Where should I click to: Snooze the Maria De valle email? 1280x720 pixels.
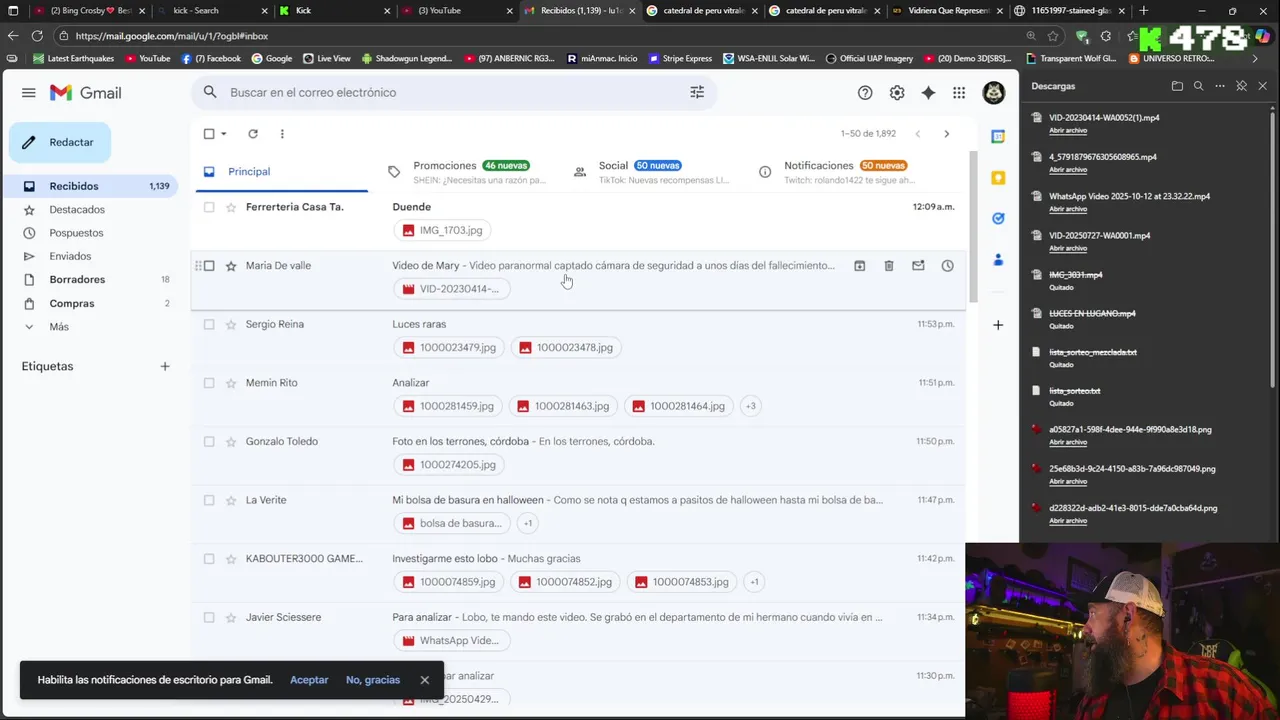947,266
